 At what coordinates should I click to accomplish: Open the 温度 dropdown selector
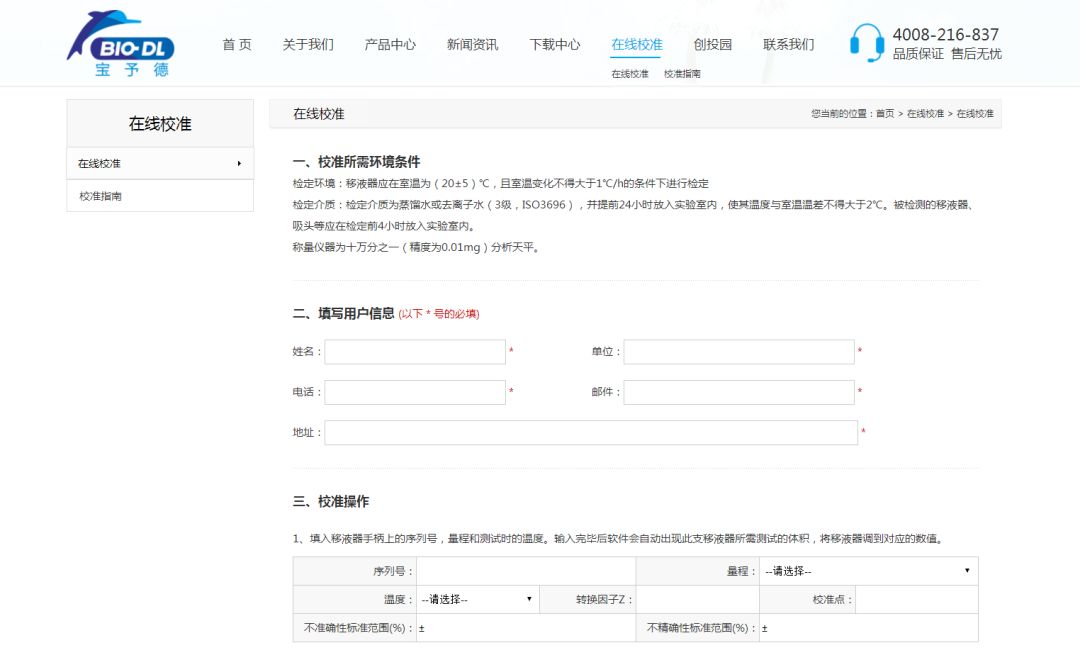[477, 599]
